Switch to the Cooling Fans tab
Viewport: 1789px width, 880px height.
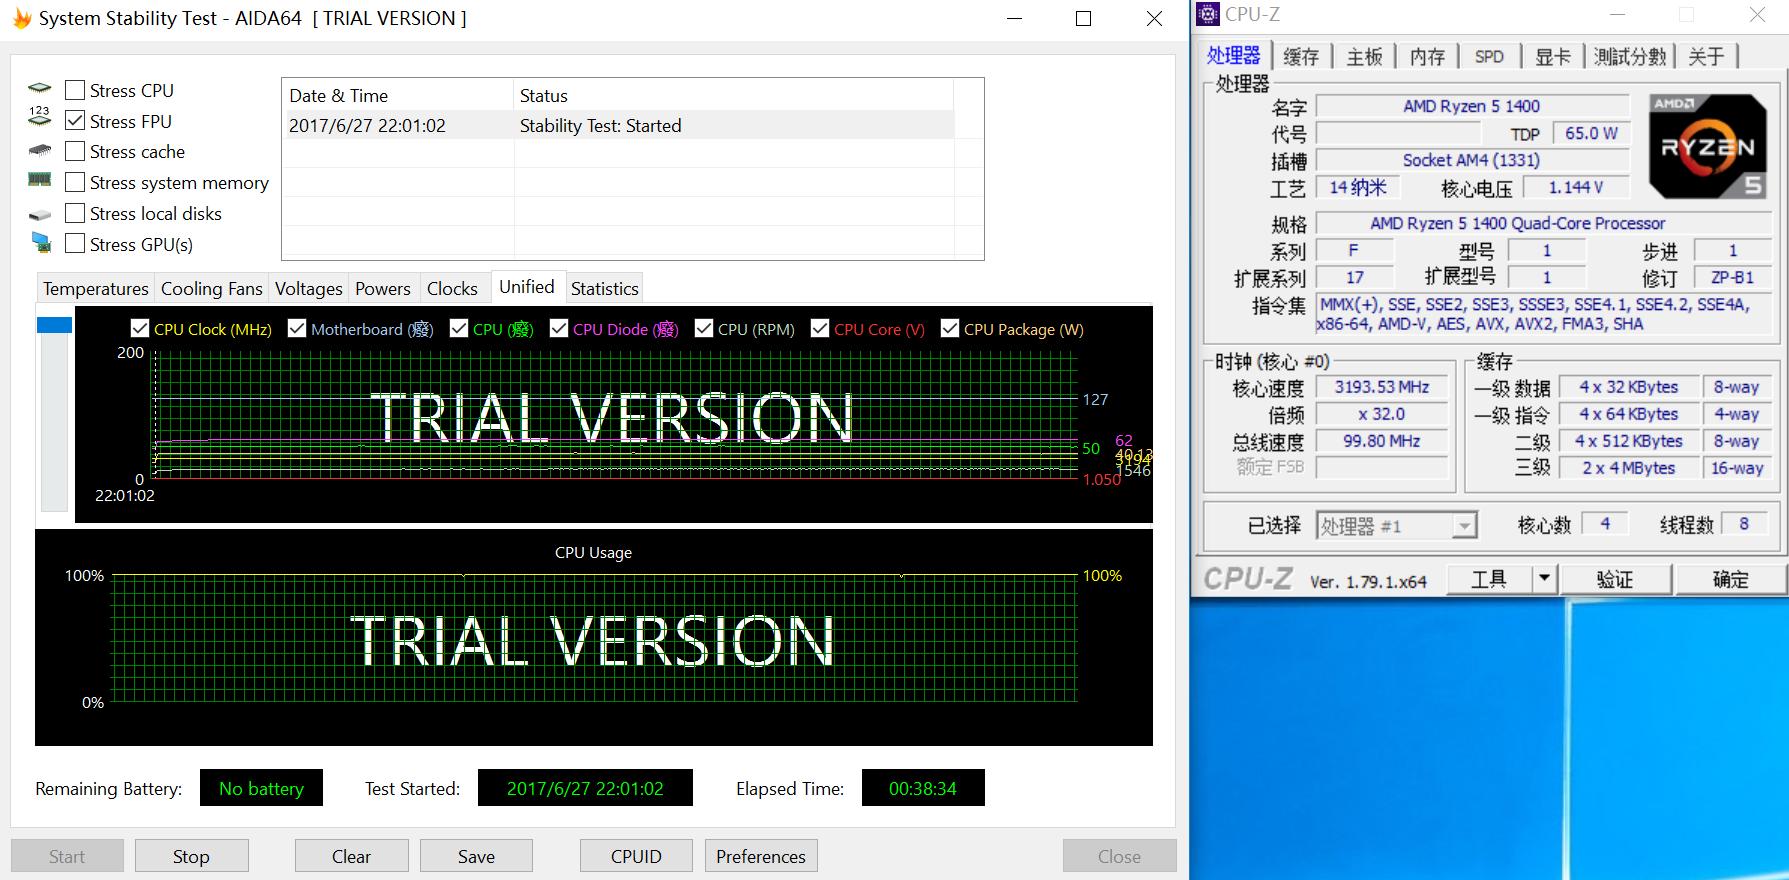pyautogui.click(x=211, y=288)
